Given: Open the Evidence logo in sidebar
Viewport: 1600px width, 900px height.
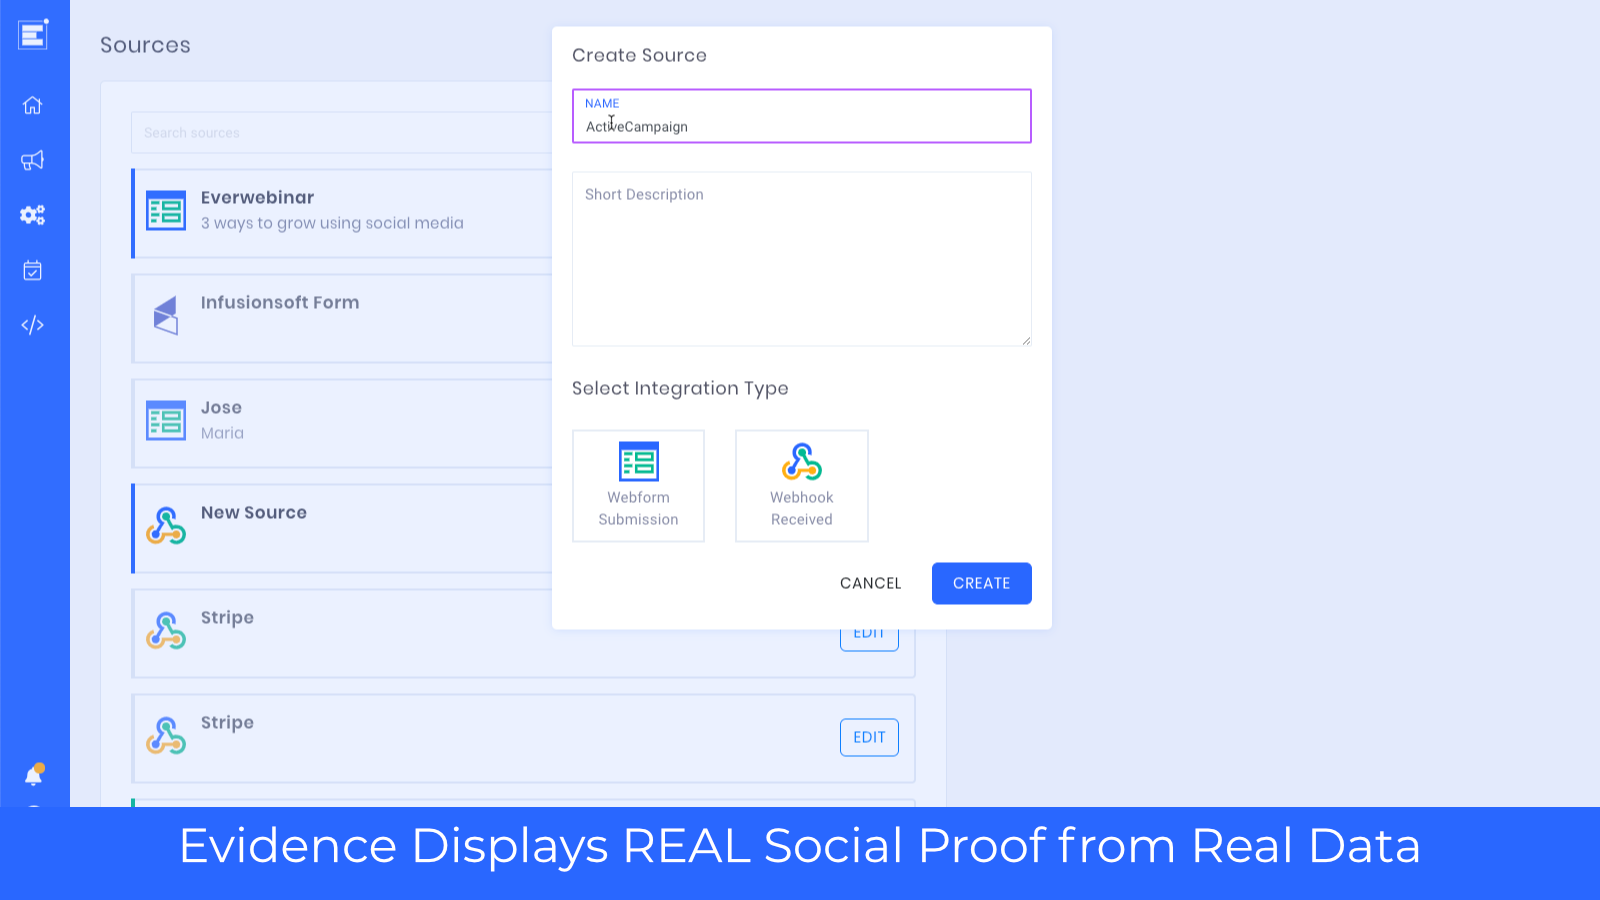Looking at the screenshot, I should click(x=33, y=34).
